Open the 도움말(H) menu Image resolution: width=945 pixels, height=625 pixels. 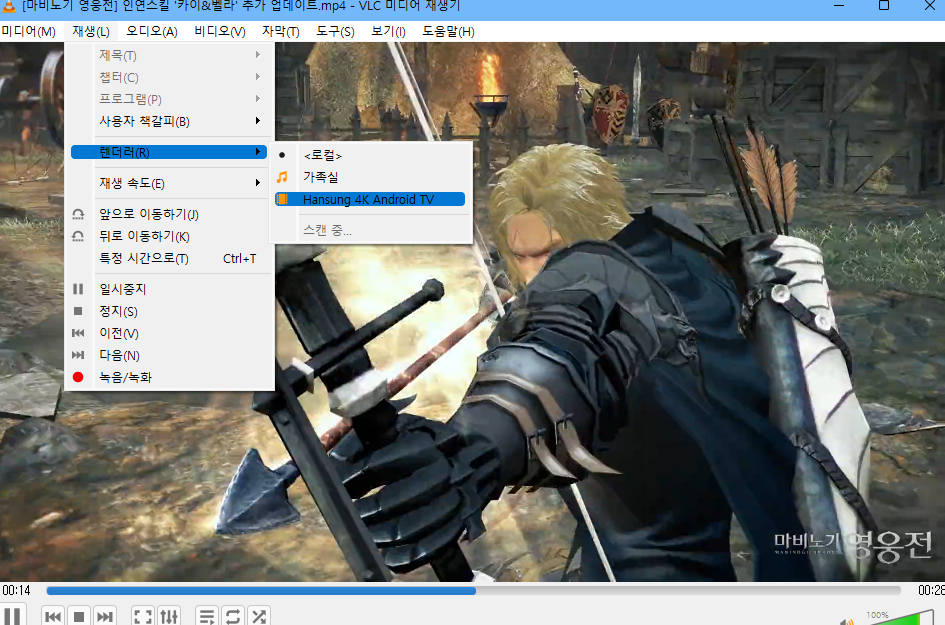click(448, 31)
